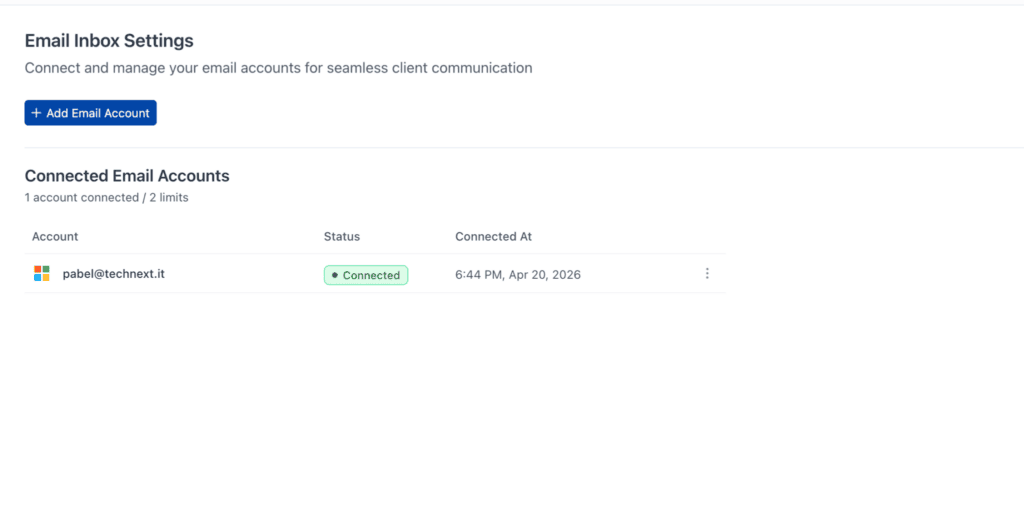Screen dimensions: 1024x512
Task: Click the word 'Connected' in the status badge
Action: click(371, 275)
